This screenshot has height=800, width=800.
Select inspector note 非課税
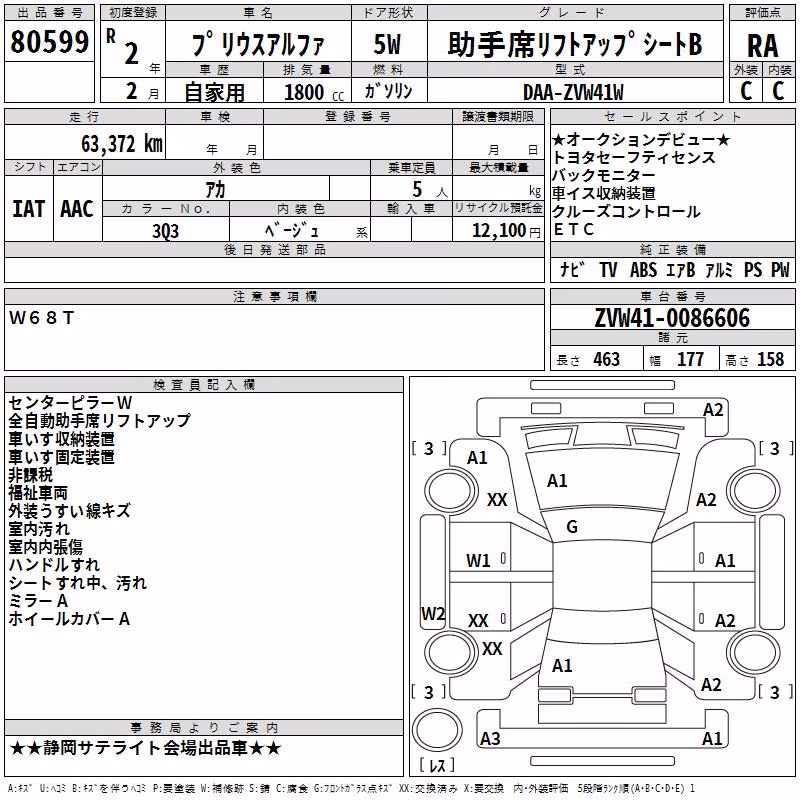(x=31, y=474)
